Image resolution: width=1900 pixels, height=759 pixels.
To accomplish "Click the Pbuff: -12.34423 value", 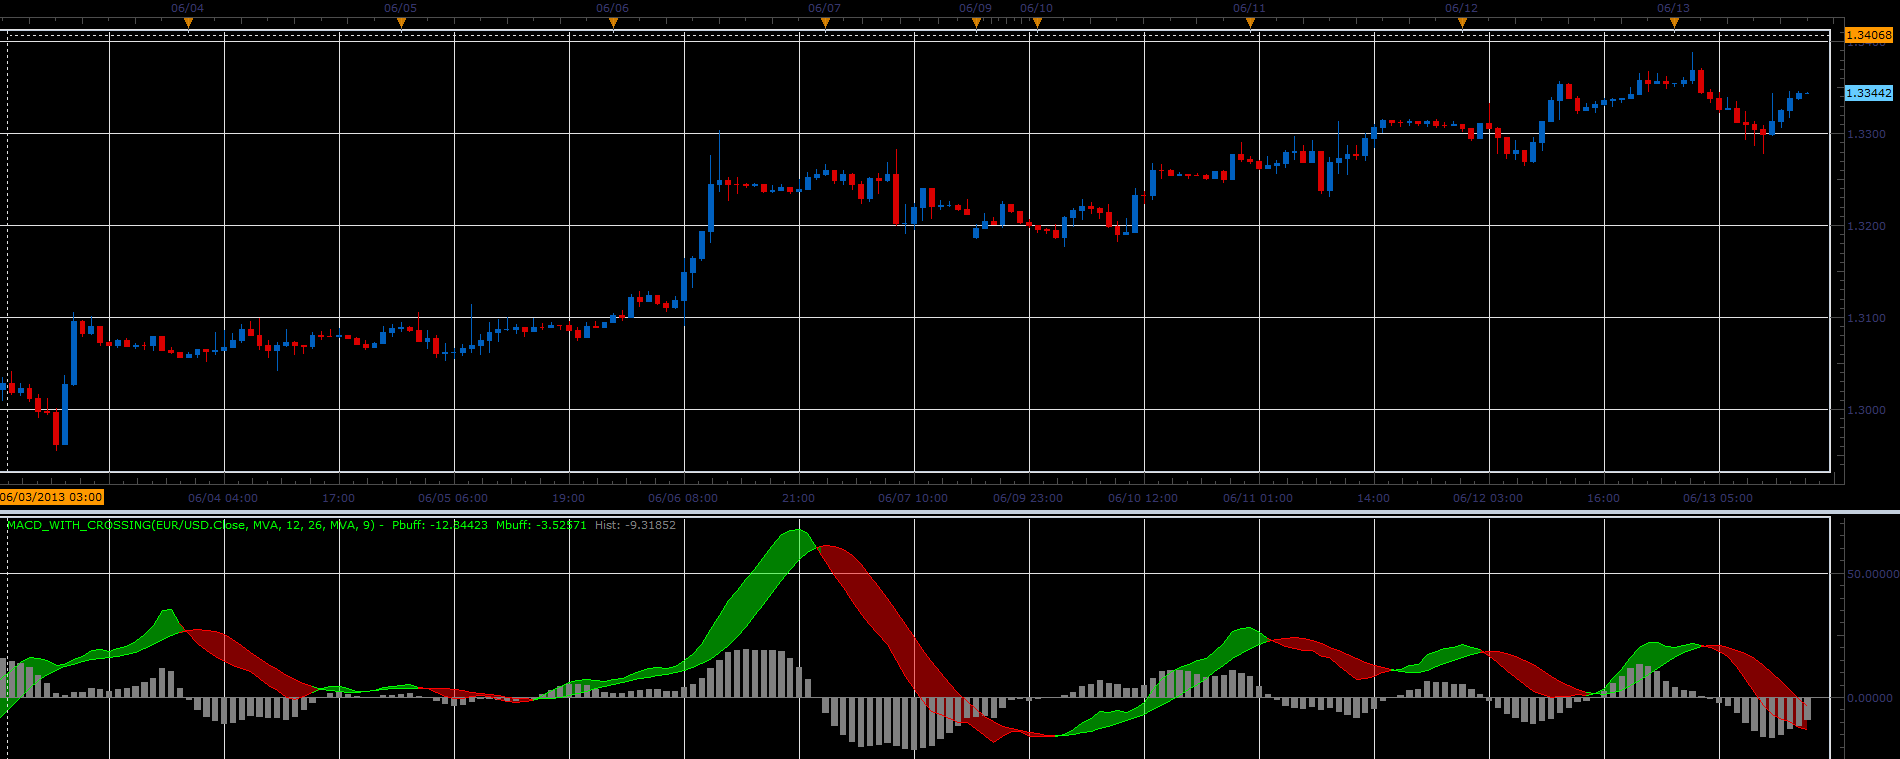I will point(440,525).
